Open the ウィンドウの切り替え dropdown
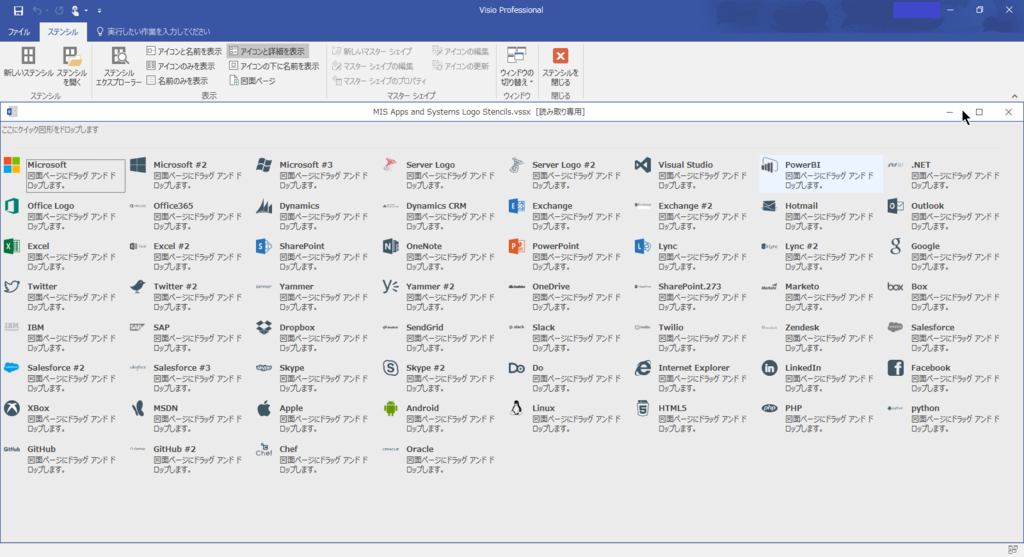Viewport: 1024px width, 557px height. coord(517,66)
